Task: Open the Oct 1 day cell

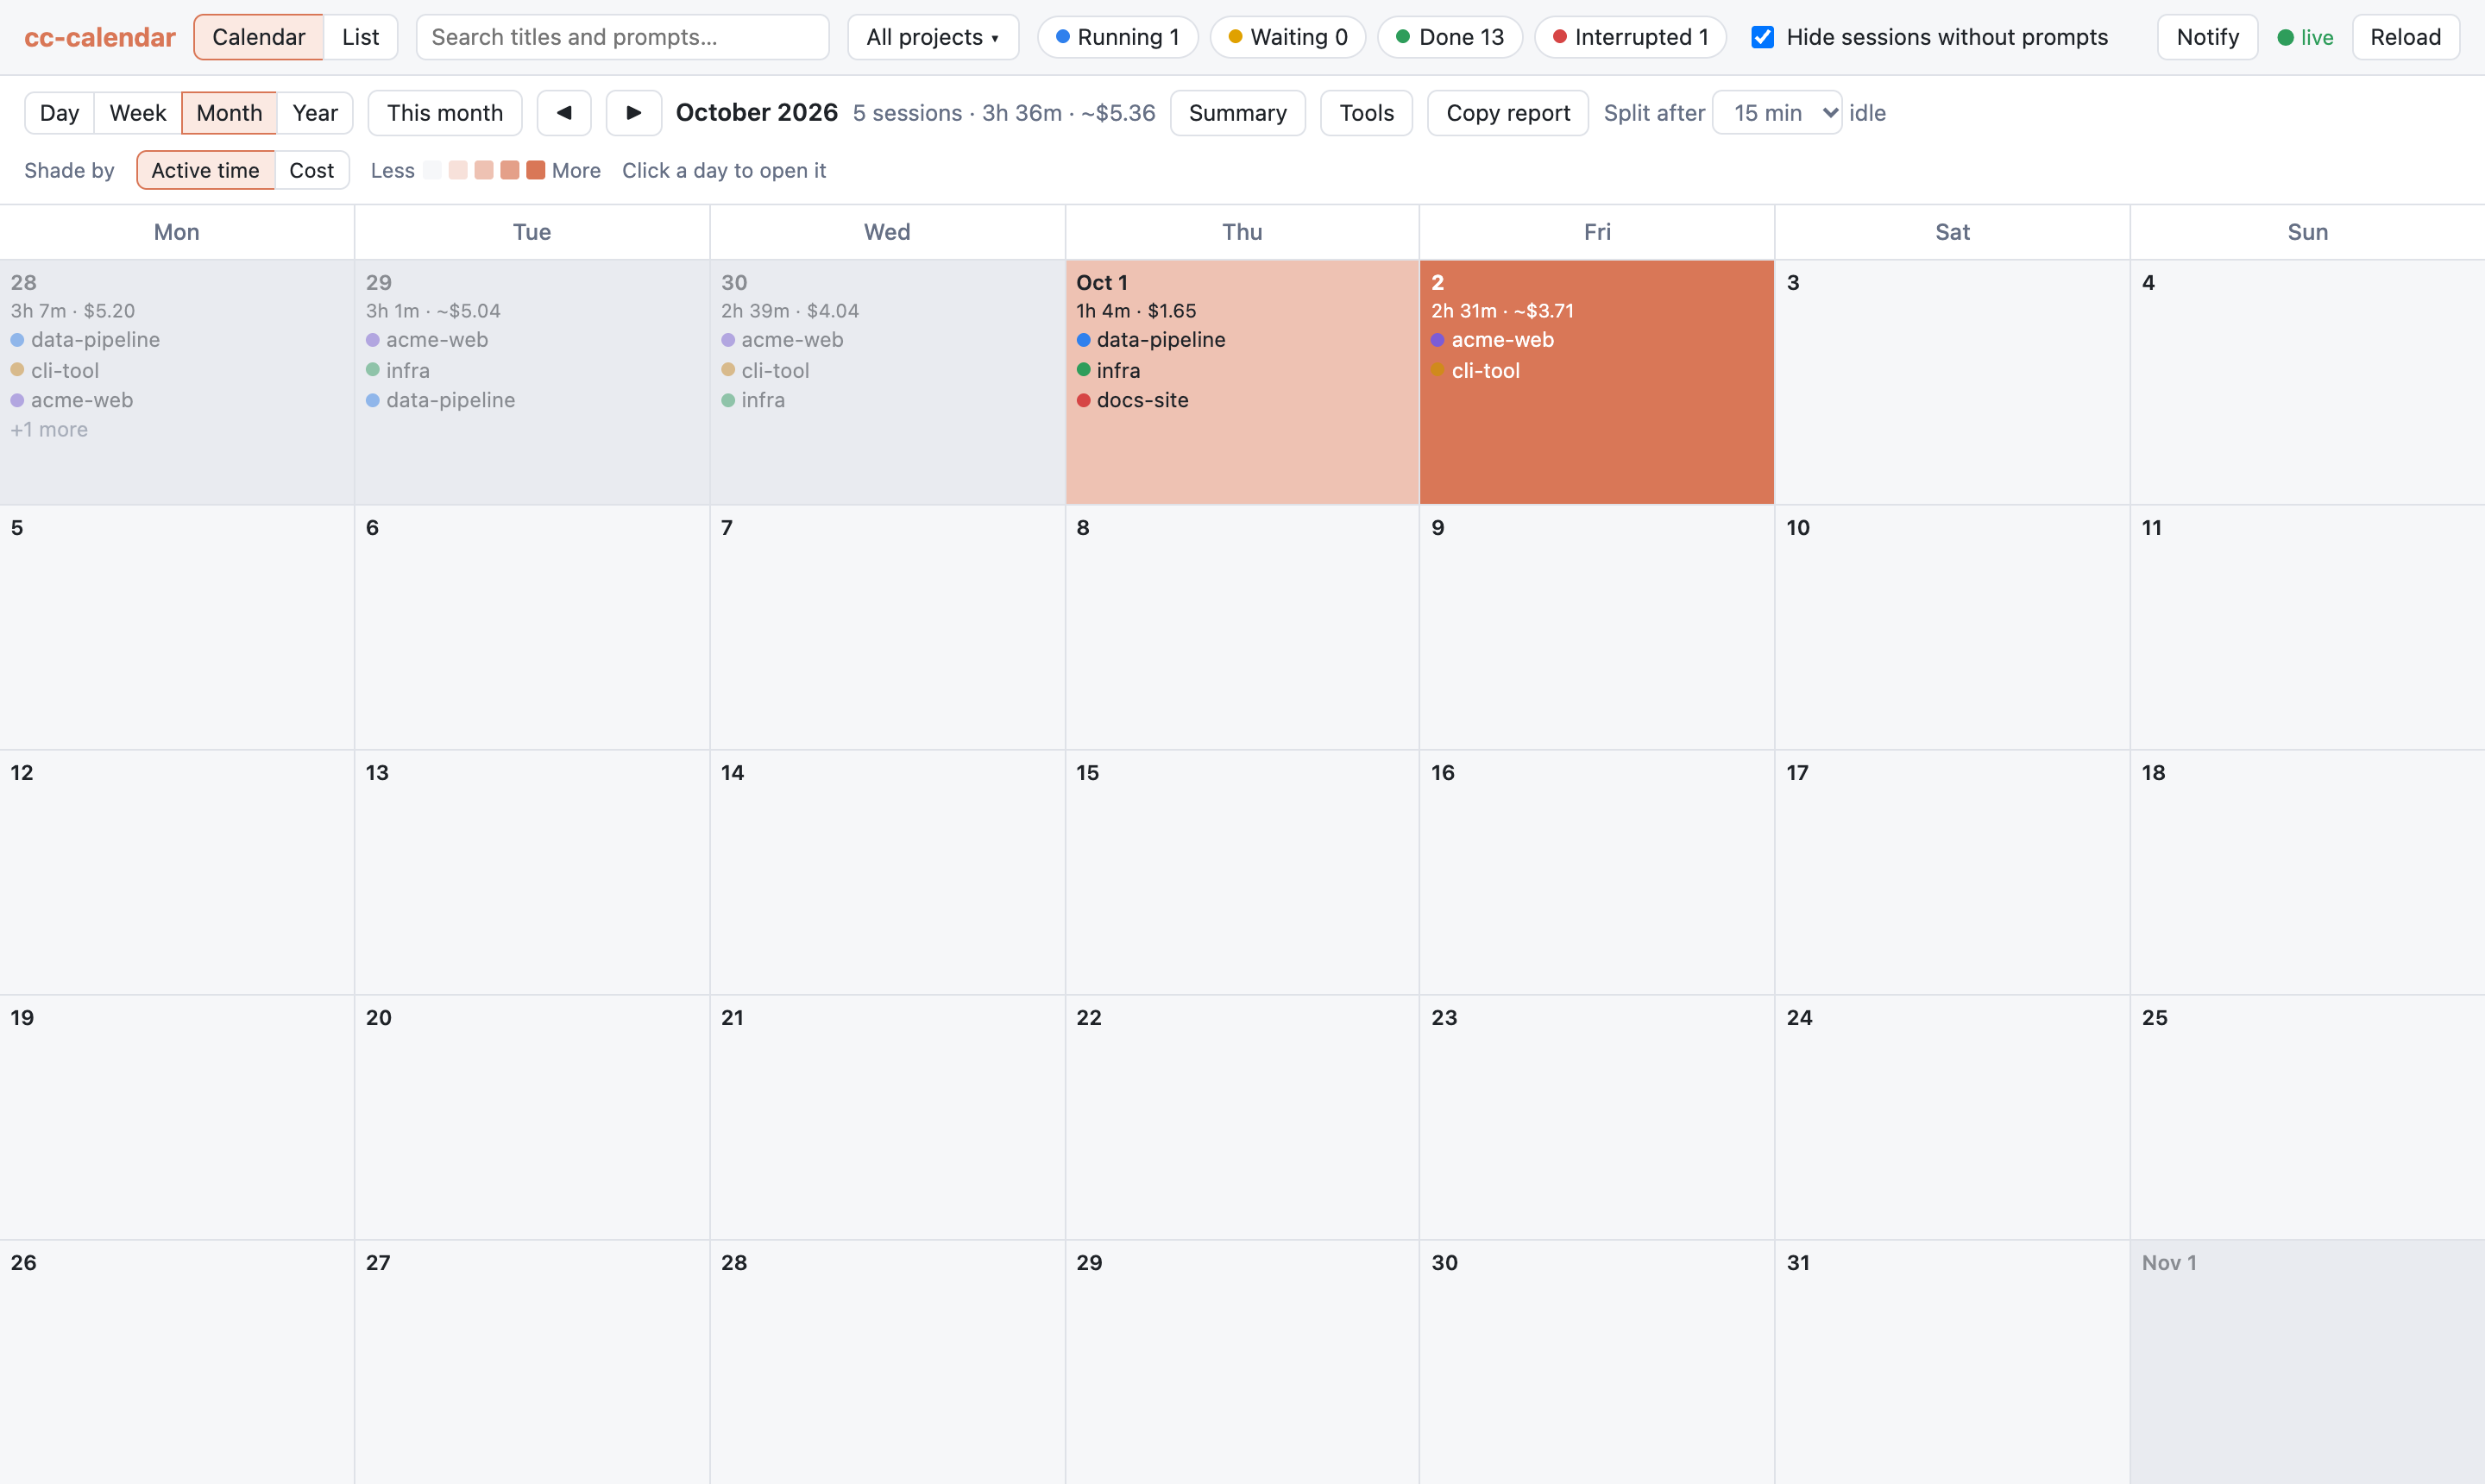Action: pos(1242,382)
